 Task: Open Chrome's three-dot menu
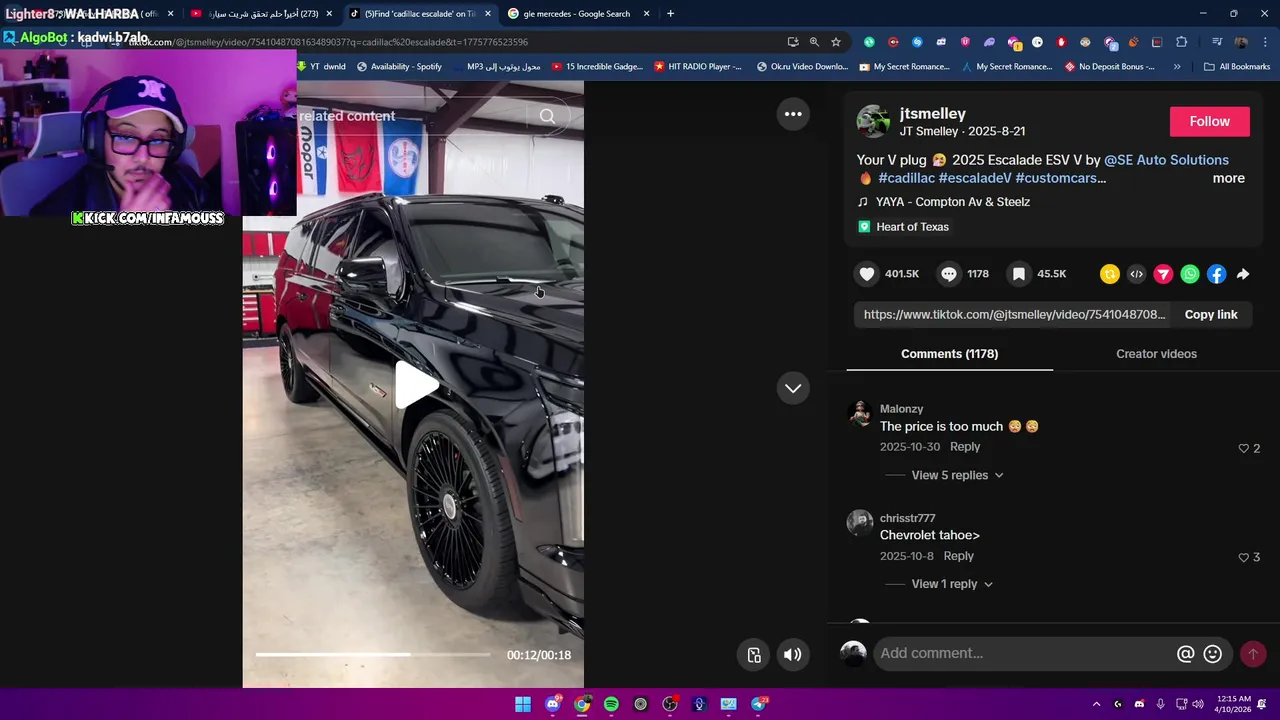1264,42
